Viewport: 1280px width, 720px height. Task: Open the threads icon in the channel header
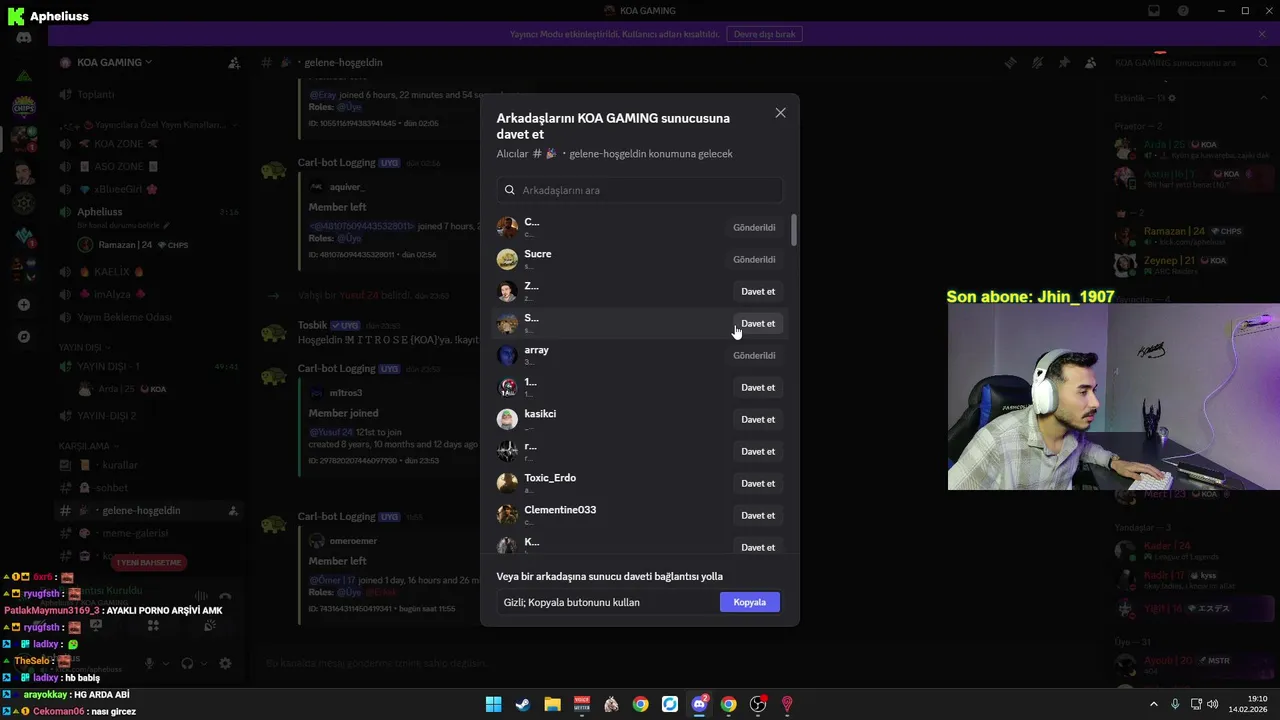pos(1011,62)
